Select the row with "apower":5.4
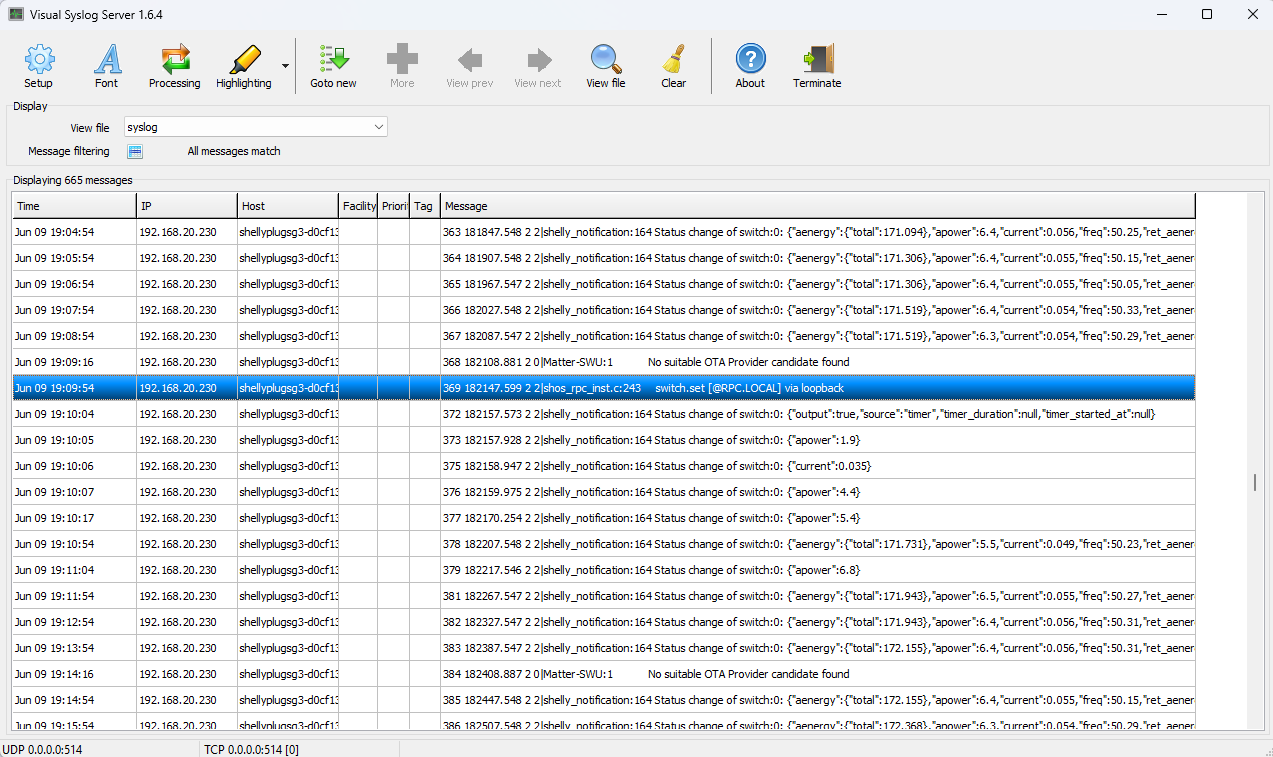 click(x=604, y=518)
